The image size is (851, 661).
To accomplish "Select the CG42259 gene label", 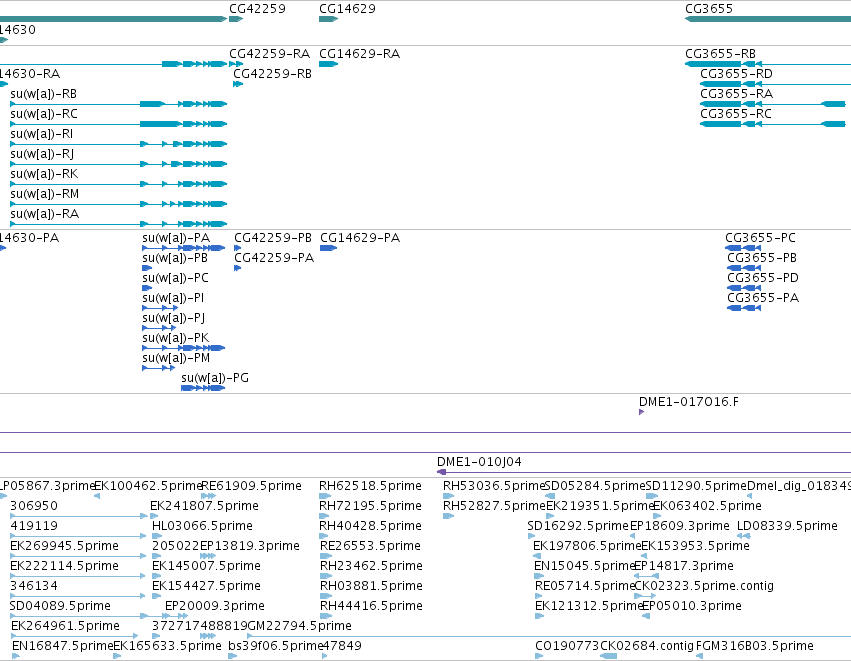I will (x=257, y=9).
